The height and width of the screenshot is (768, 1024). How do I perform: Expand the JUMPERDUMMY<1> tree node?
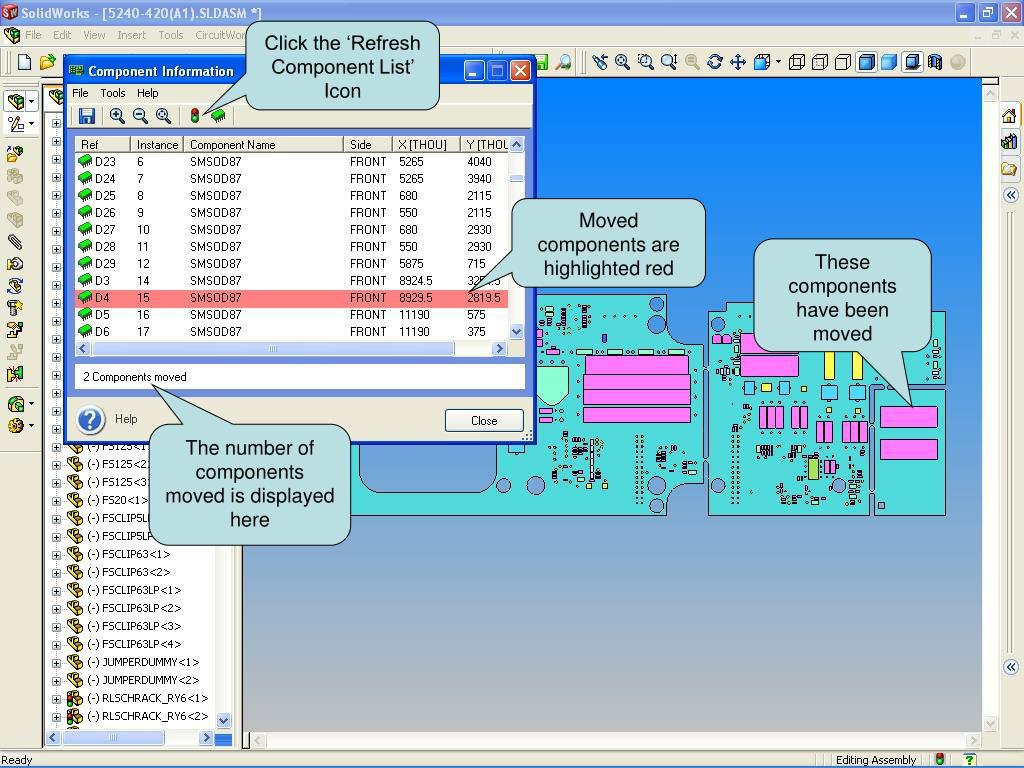coord(57,662)
